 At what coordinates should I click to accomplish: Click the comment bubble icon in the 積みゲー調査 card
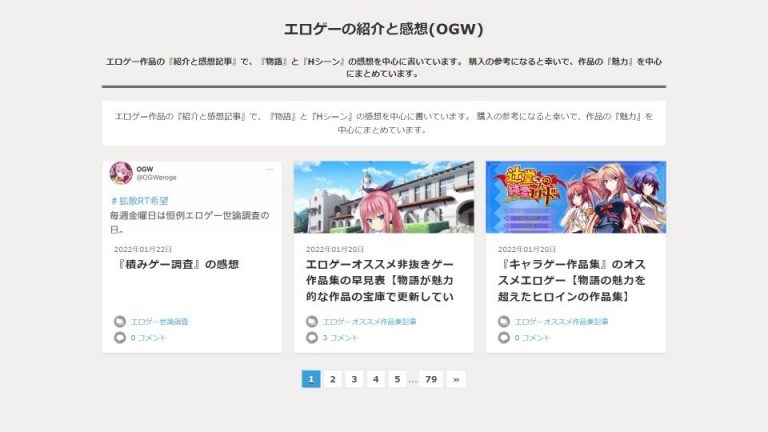pos(120,338)
